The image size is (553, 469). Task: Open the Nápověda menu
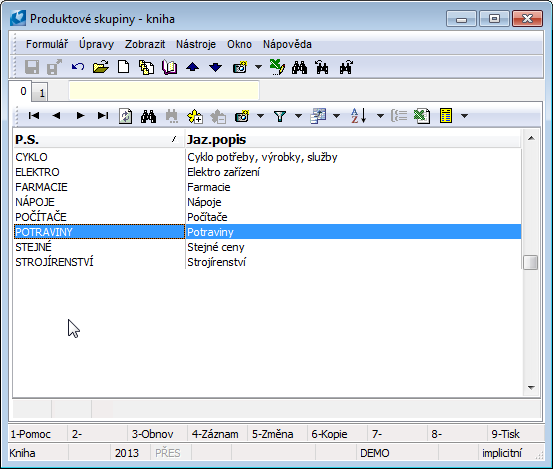(287, 44)
